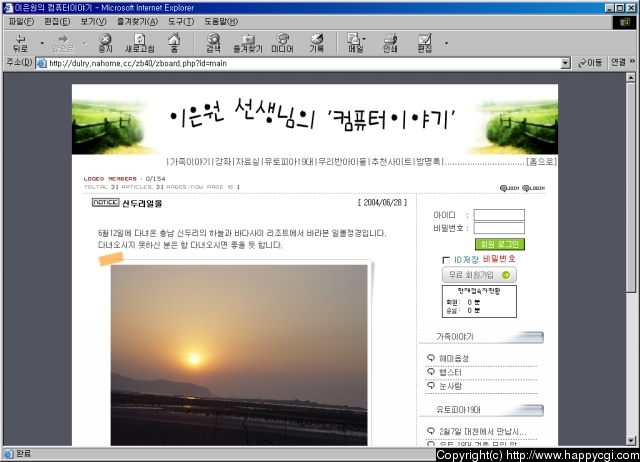Click the Windows logo throbber icon

(x=624, y=22)
